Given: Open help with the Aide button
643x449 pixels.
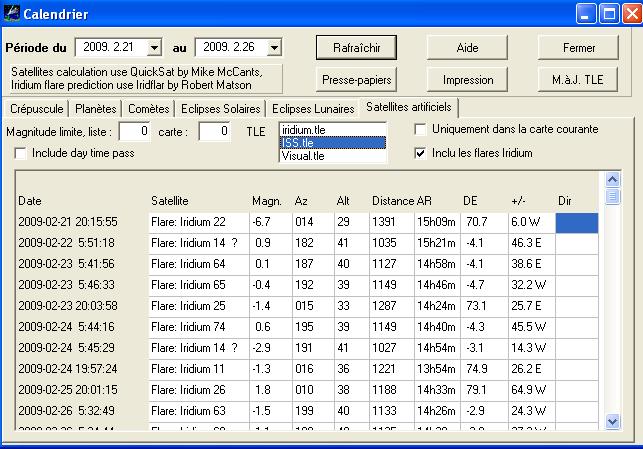Looking at the screenshot, I should (x=467, y=48).
